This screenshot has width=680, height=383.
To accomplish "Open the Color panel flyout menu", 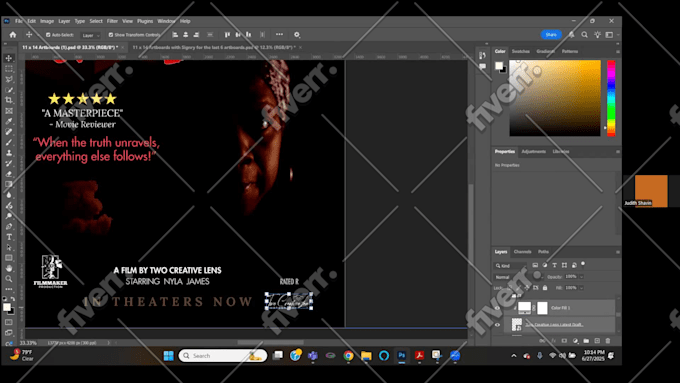I will point(618,52).
